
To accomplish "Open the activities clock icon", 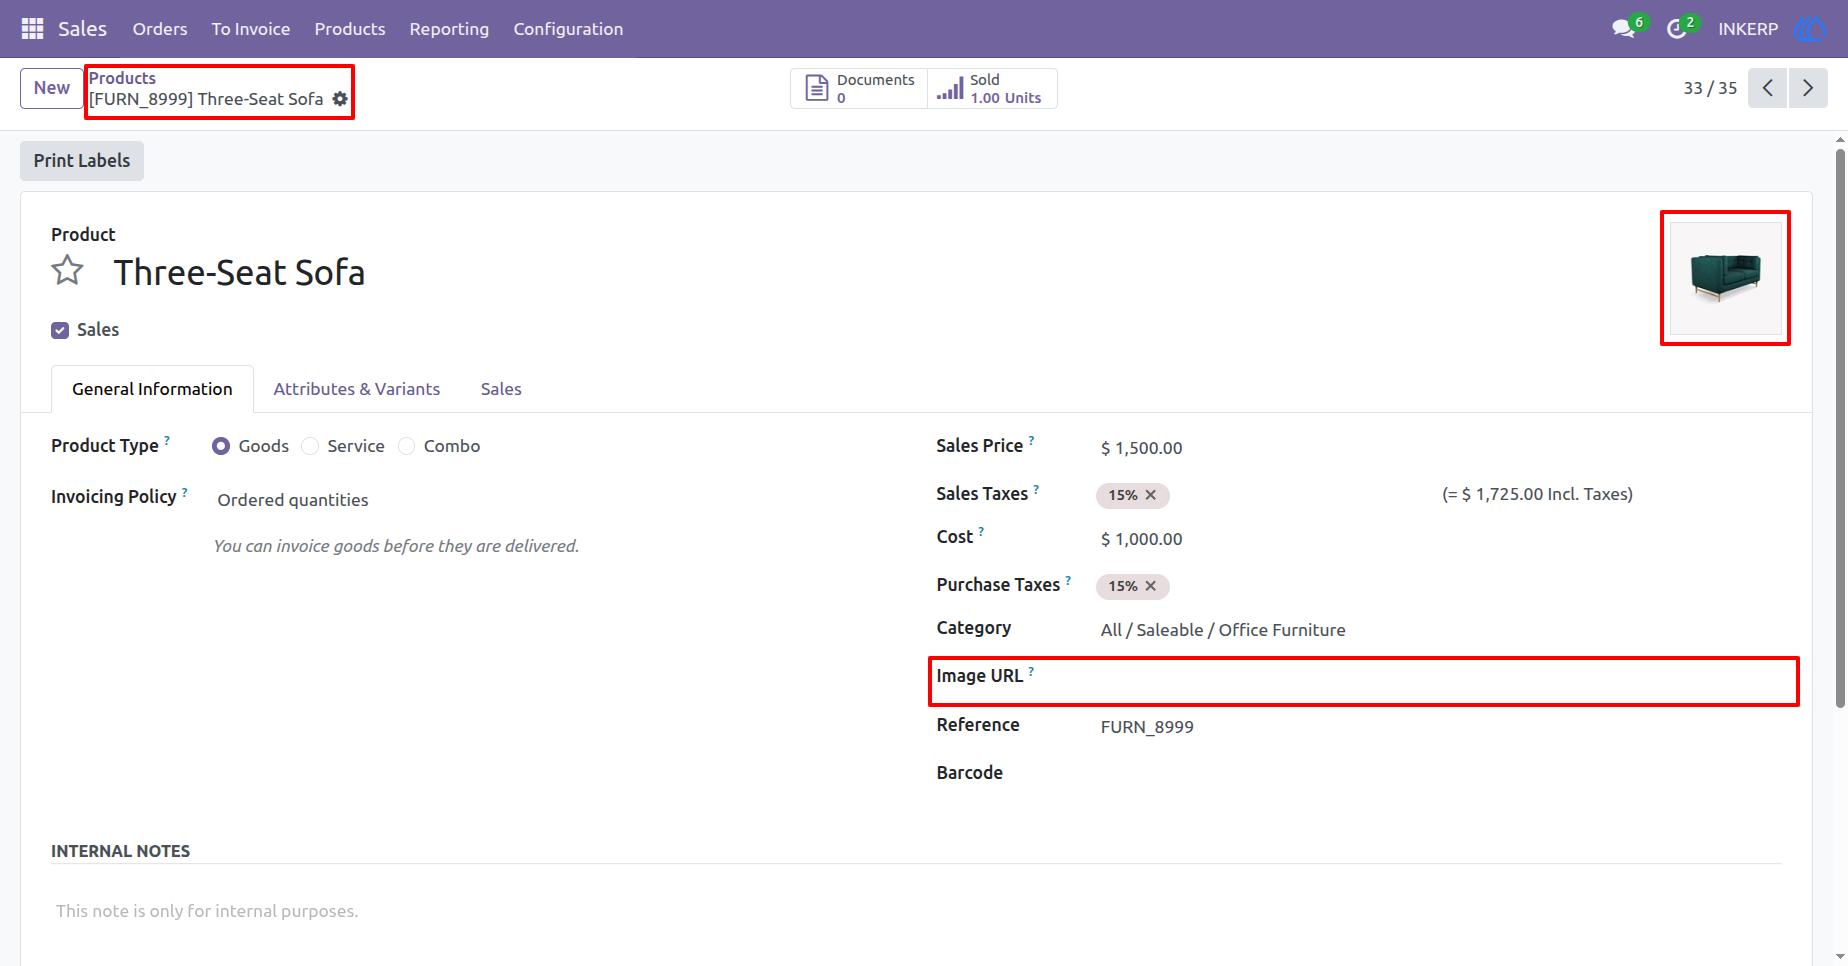I will 1677,29.
